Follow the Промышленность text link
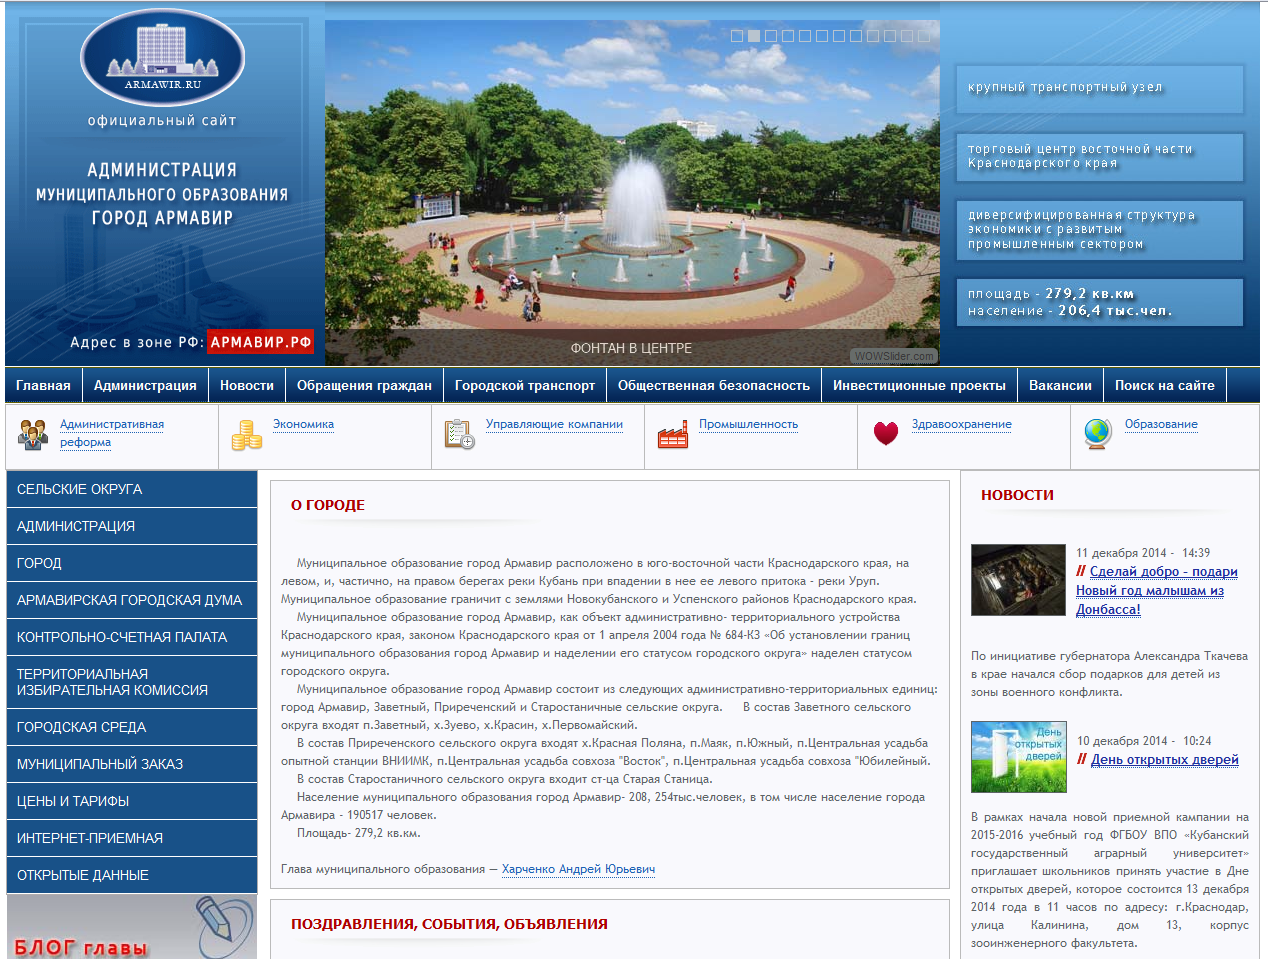Image resolution: width=1268 pixels, height=959 pixels. [748, 424]
